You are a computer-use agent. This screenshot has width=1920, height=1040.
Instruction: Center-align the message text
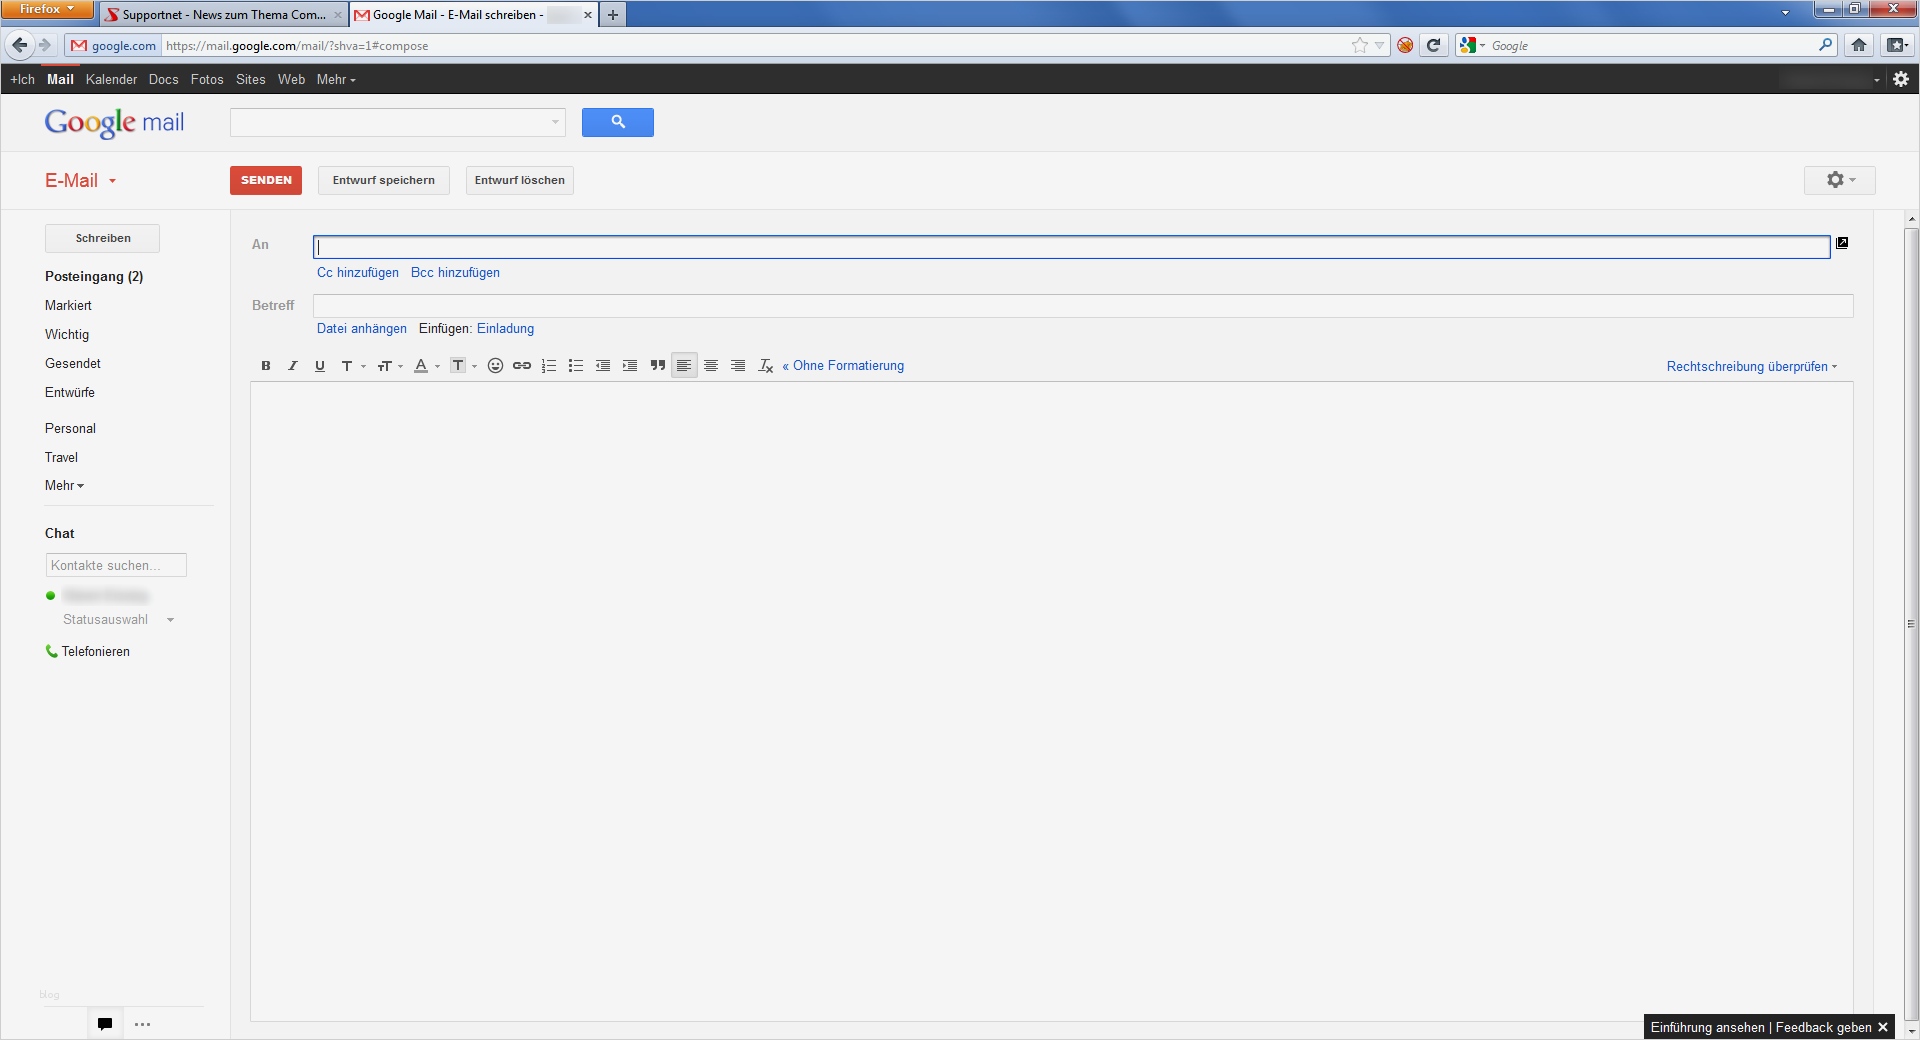(711, 366)
